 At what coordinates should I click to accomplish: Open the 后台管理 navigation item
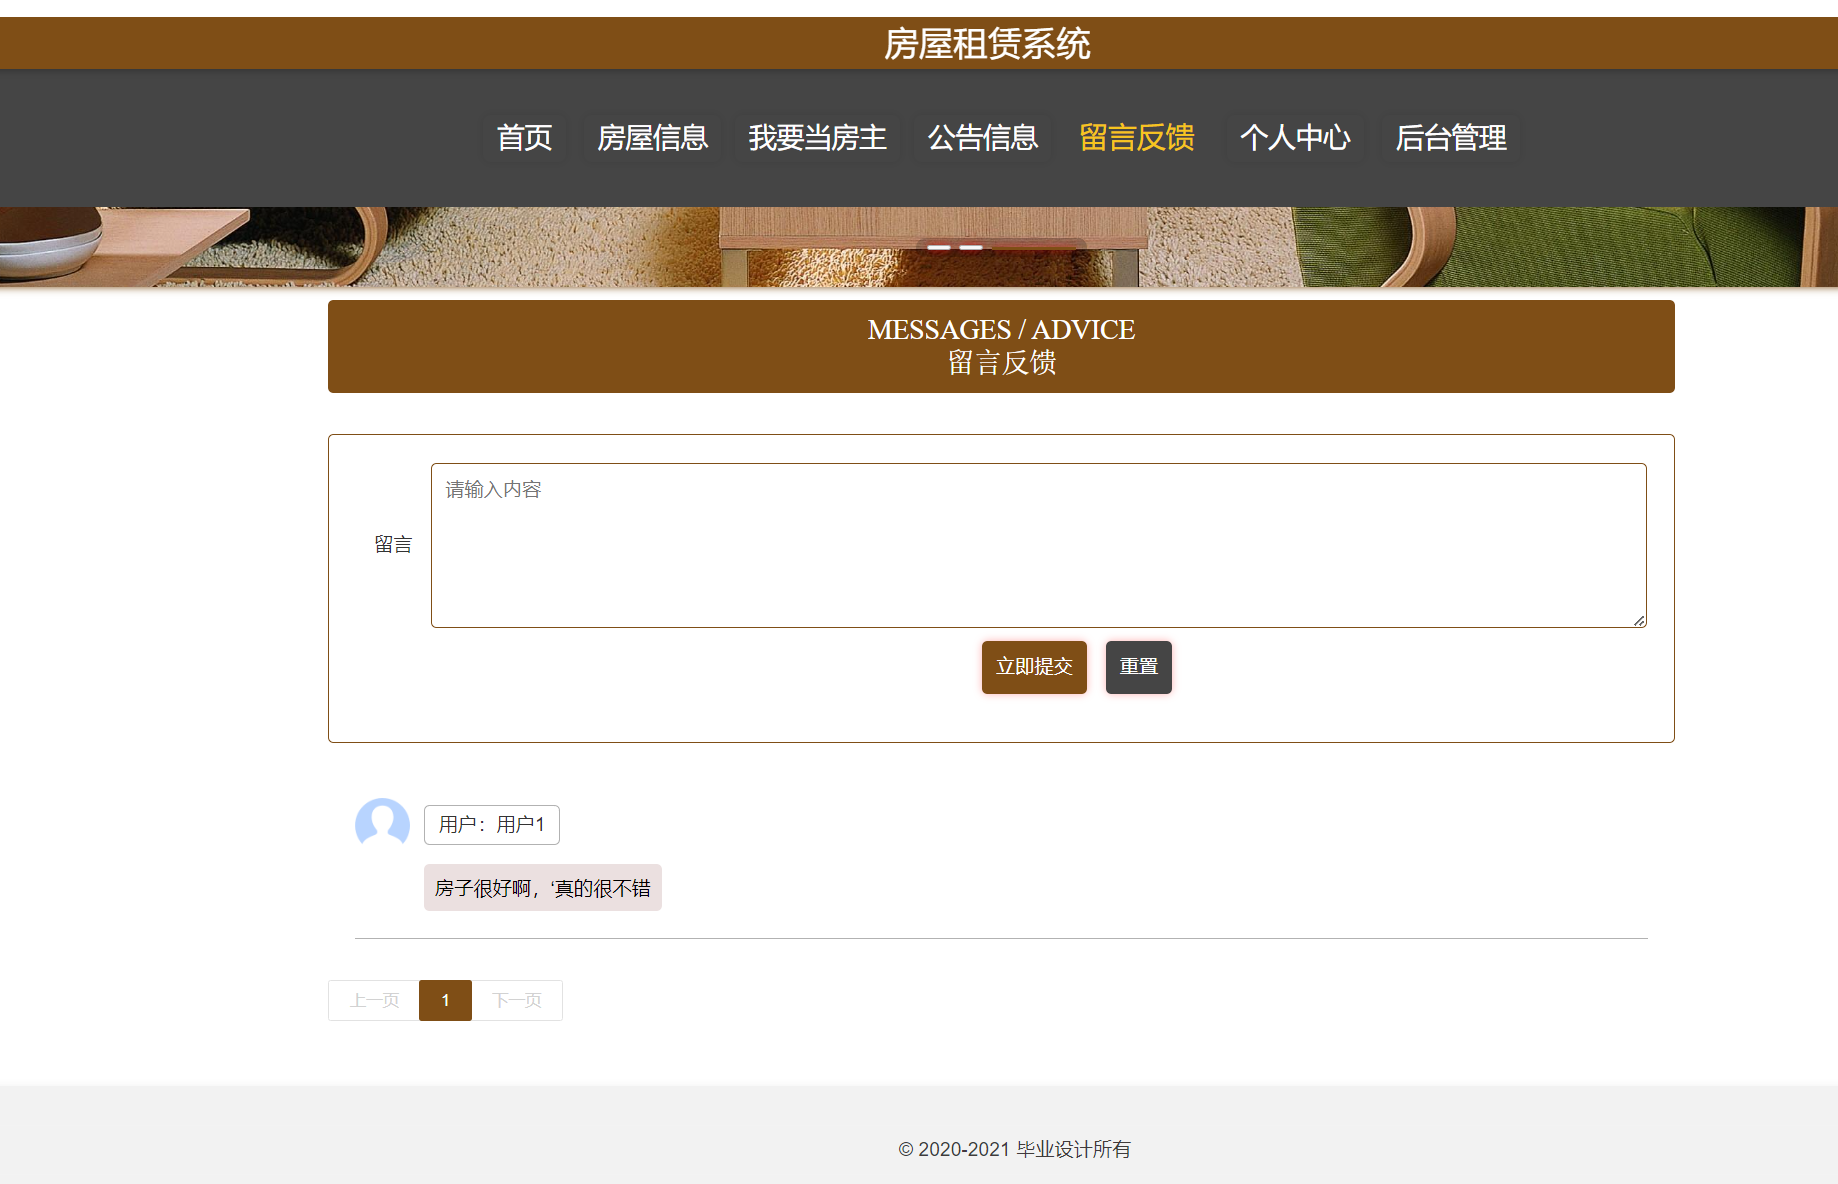coord(1453,138)
